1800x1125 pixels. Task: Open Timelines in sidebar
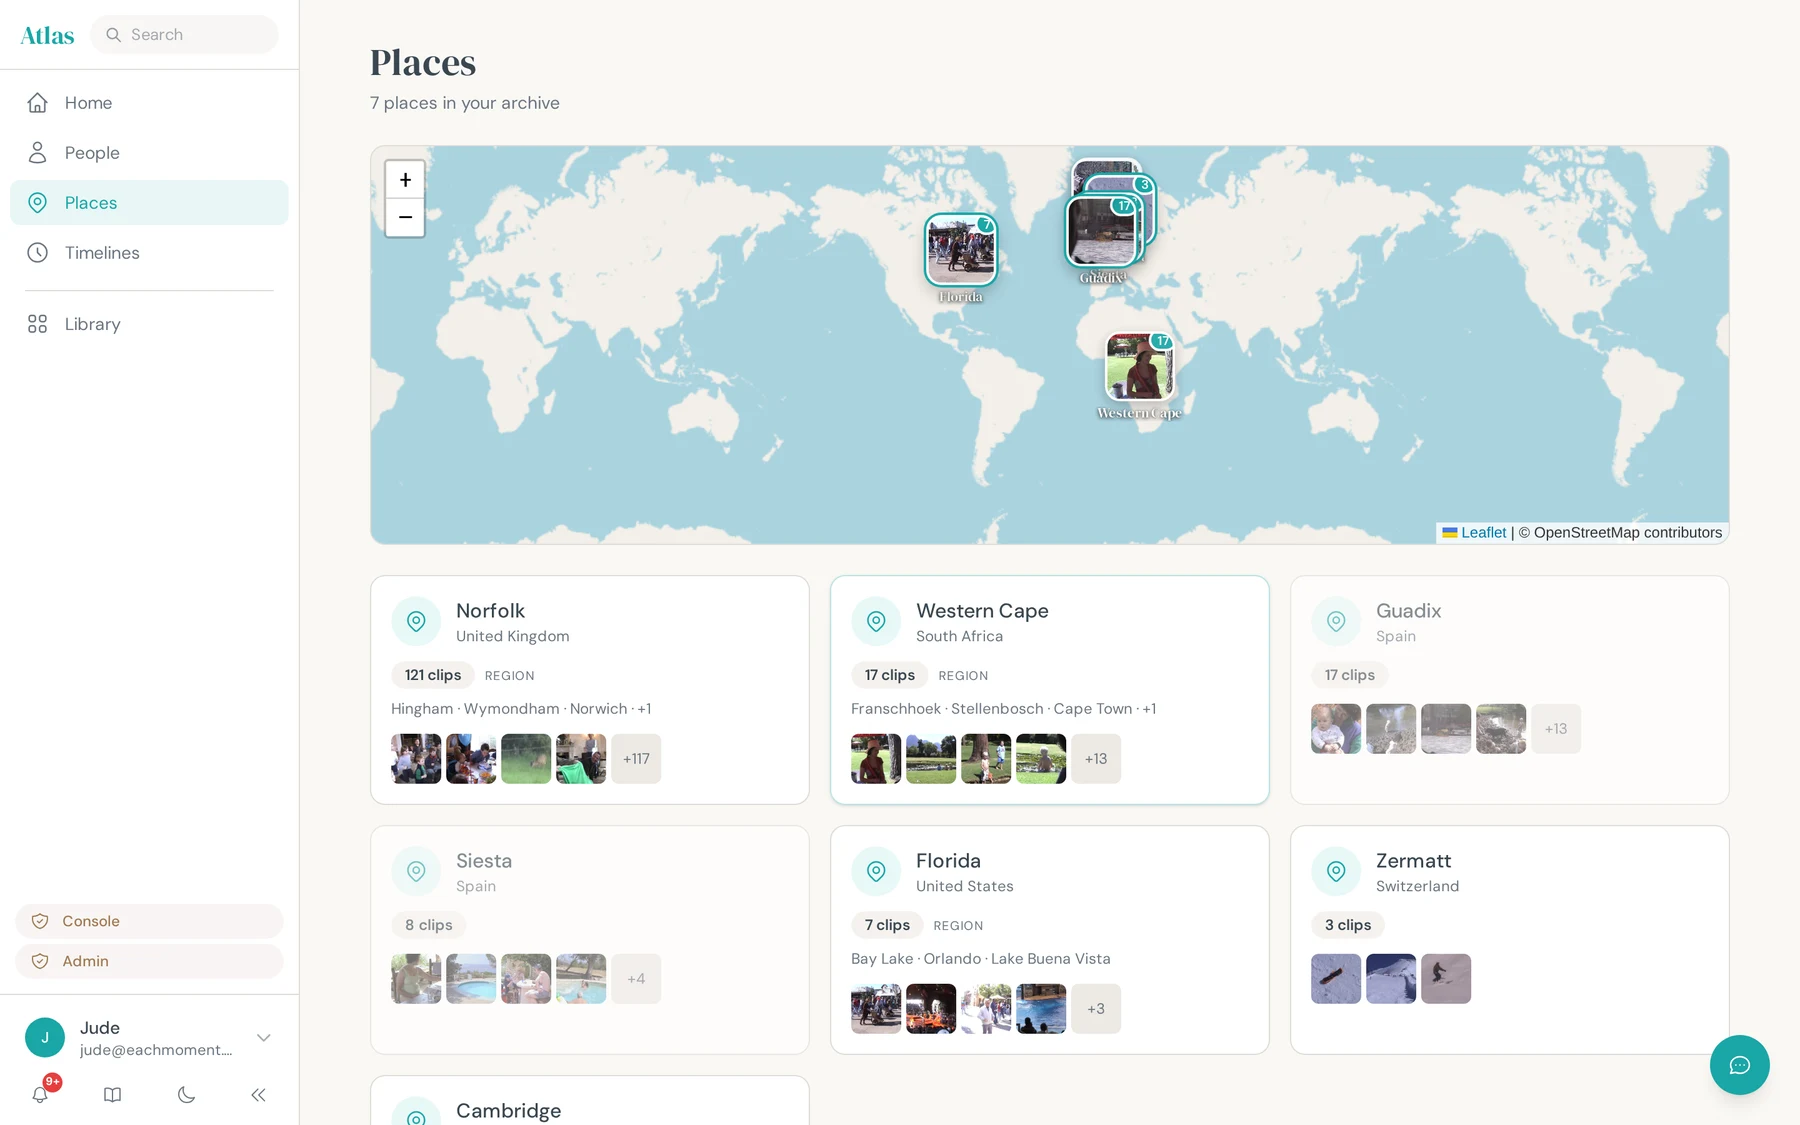(149, 253)
